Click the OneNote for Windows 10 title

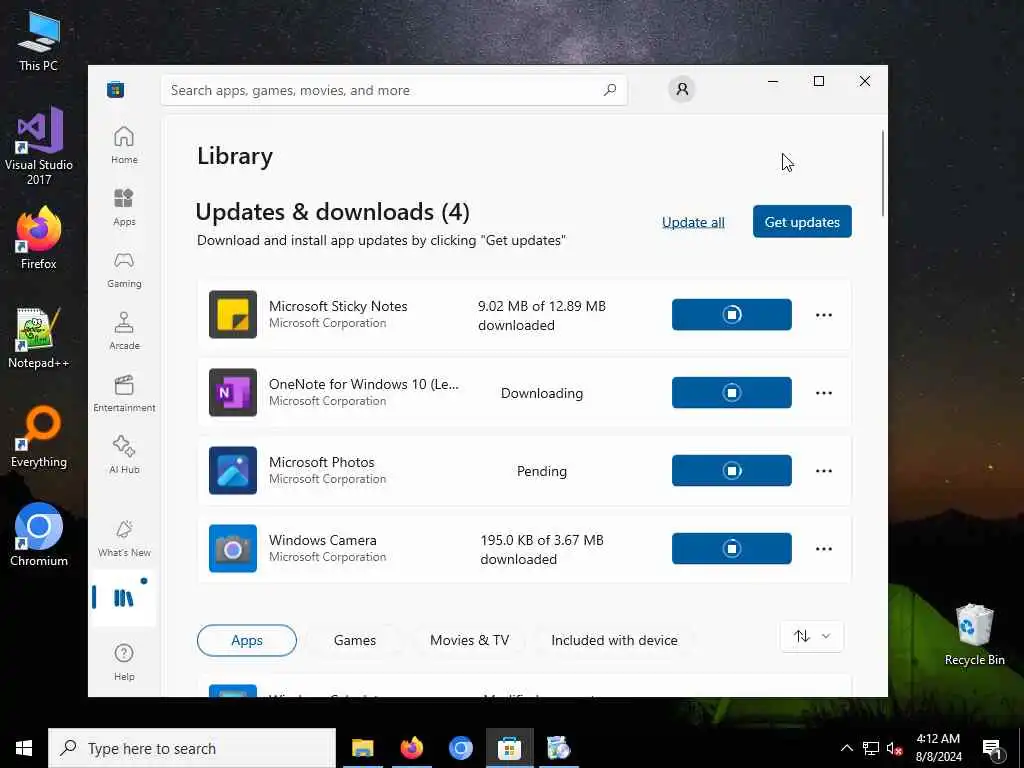coord(364,384)
